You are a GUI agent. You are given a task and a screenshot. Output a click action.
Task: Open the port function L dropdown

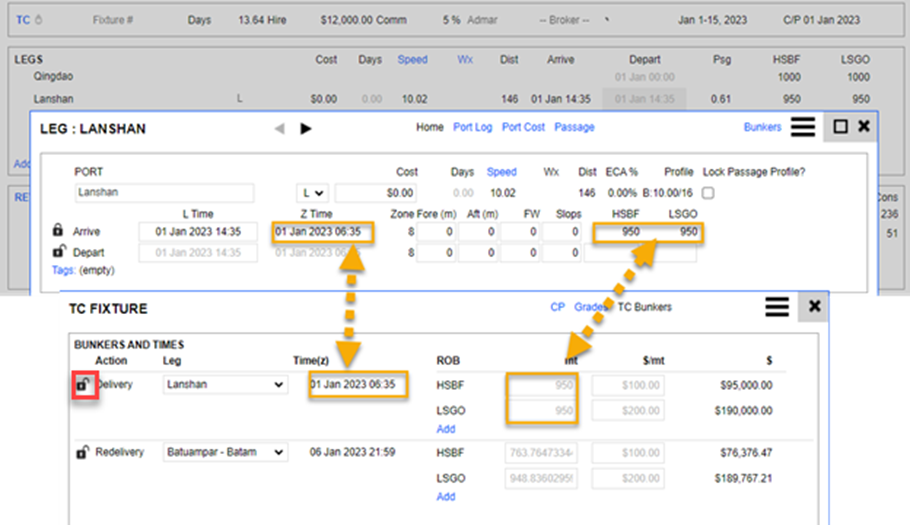(x=313, y=192)
